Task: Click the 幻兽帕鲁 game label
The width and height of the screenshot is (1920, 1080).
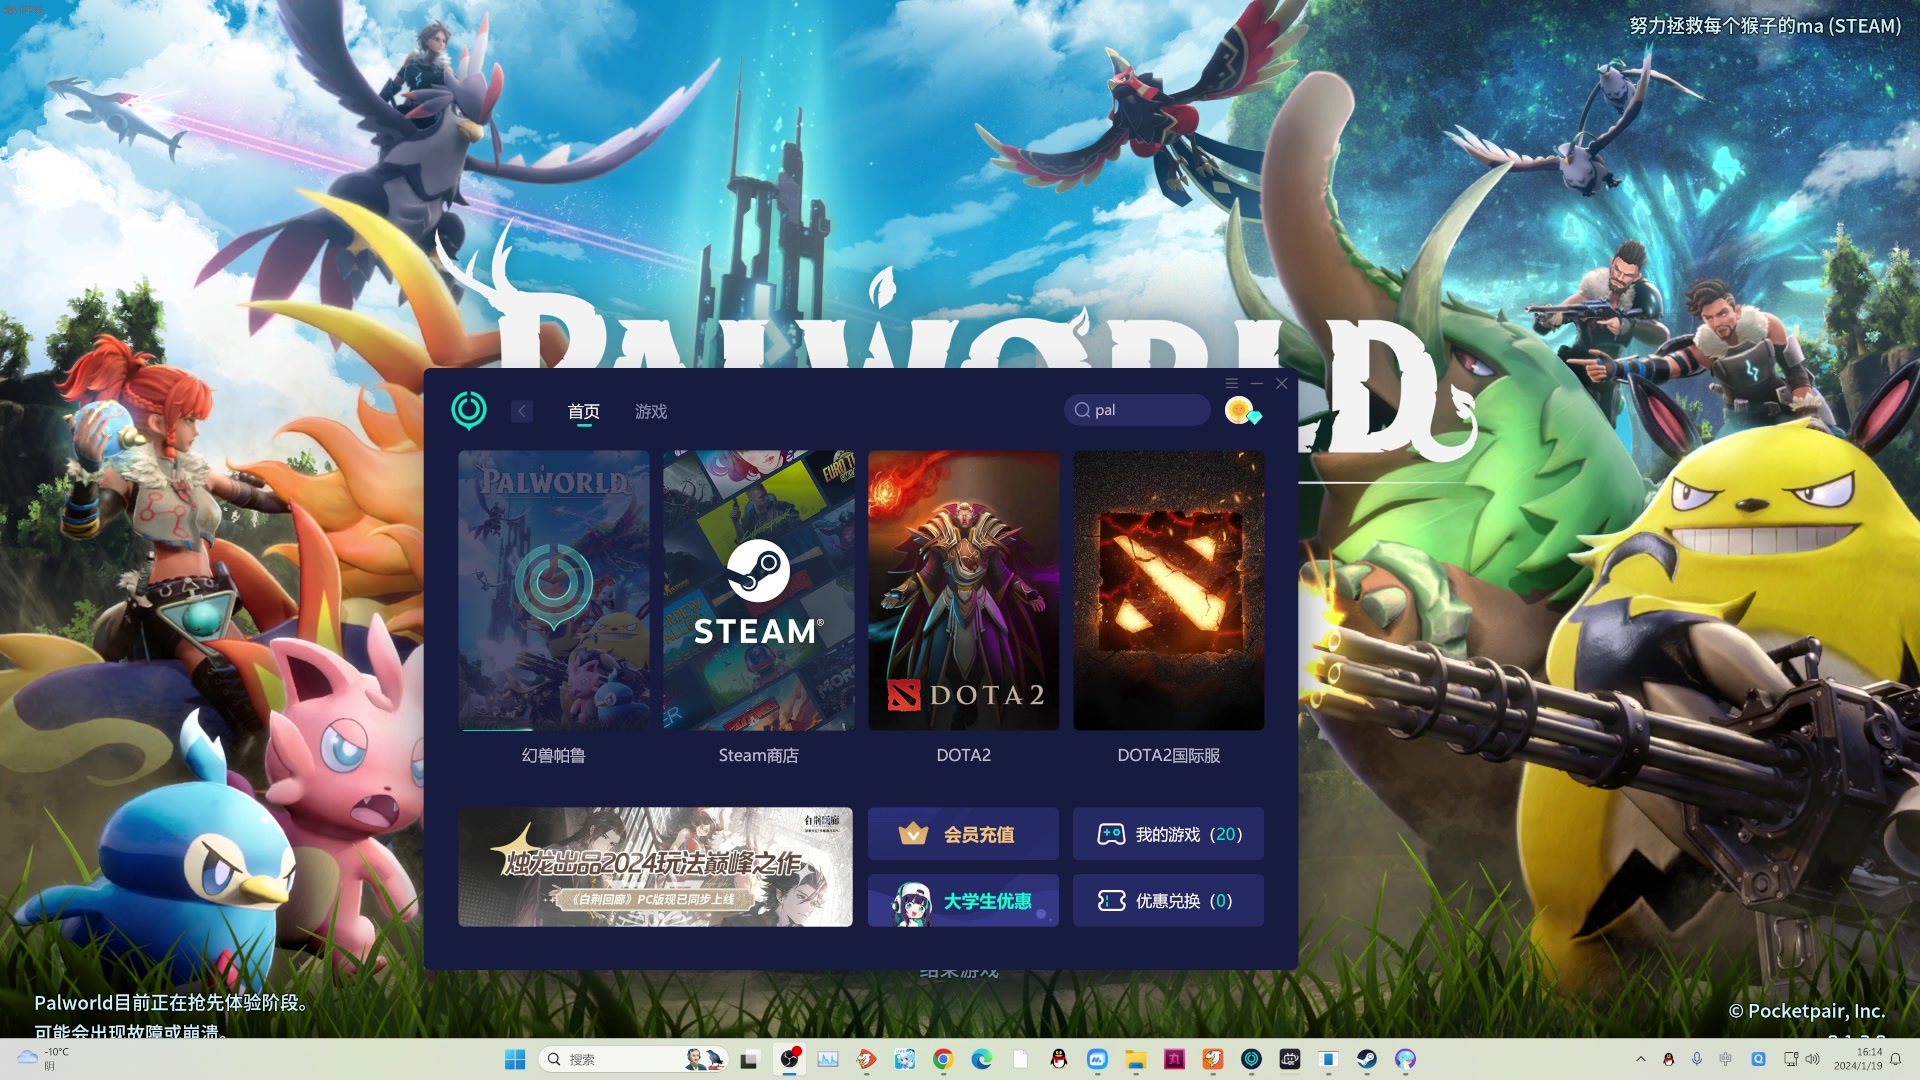Action: tap(554, 755)
